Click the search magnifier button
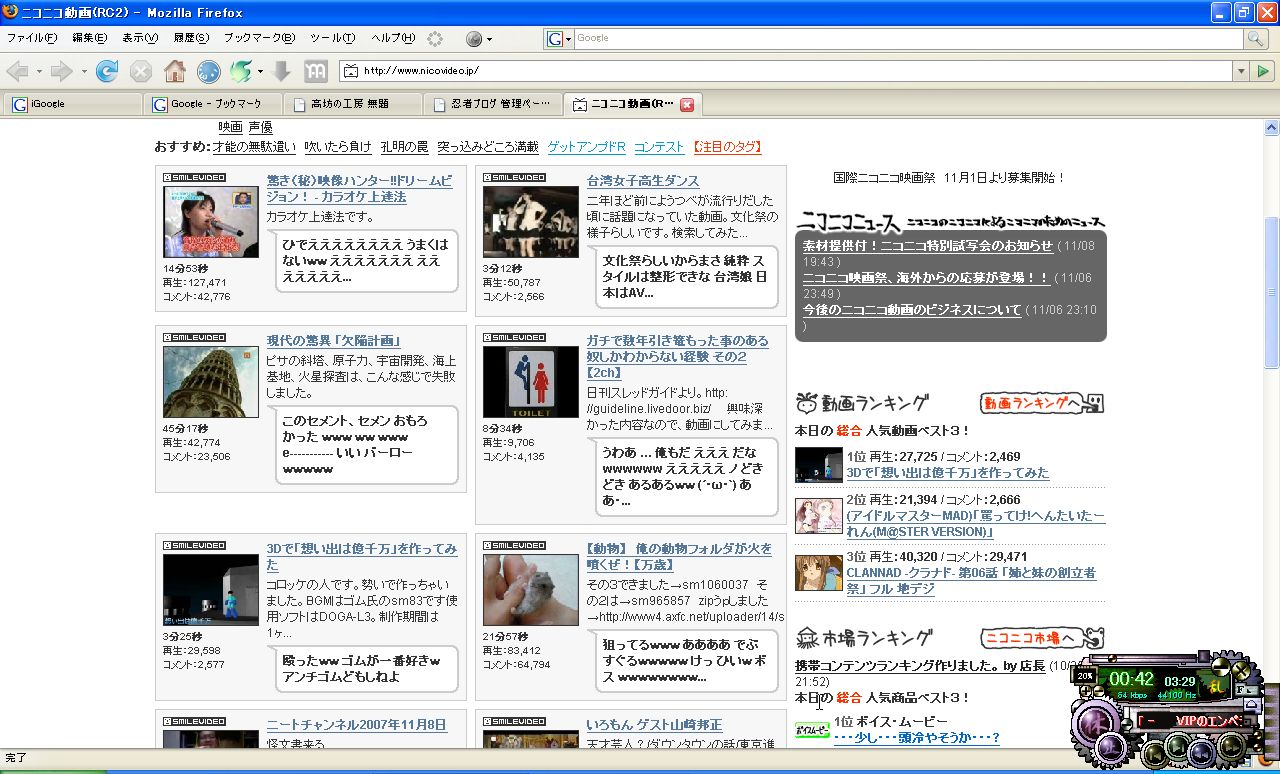The height and width of the screenshot is (774, 1280). tap(1255, 39)
